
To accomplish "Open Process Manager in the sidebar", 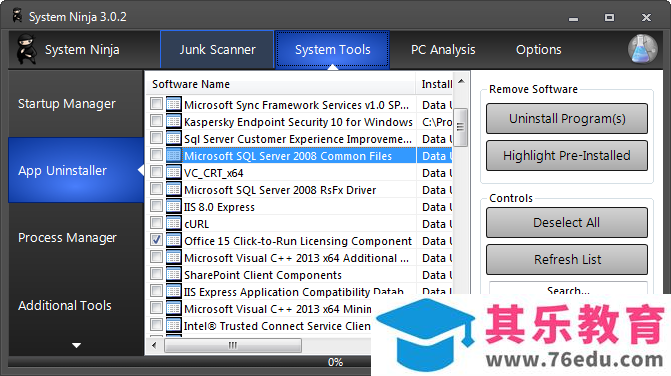I will tap(76, 237).
